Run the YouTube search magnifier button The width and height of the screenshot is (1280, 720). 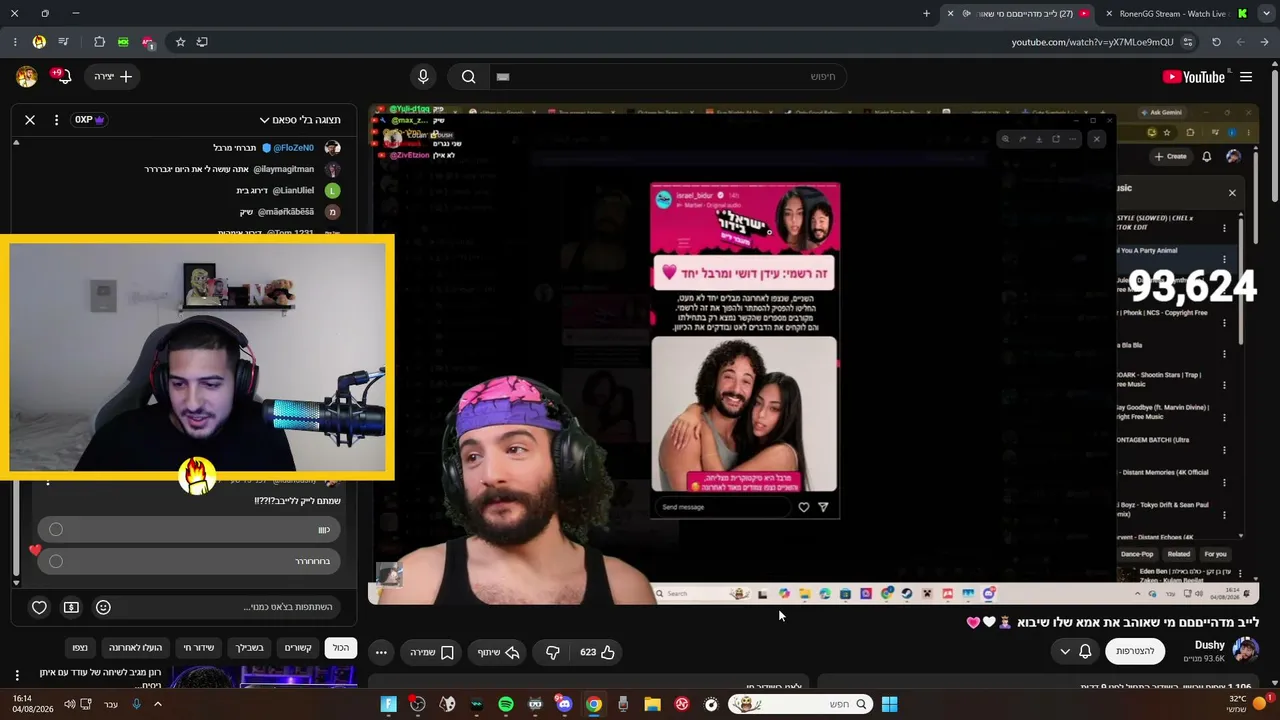click(468, 77)
